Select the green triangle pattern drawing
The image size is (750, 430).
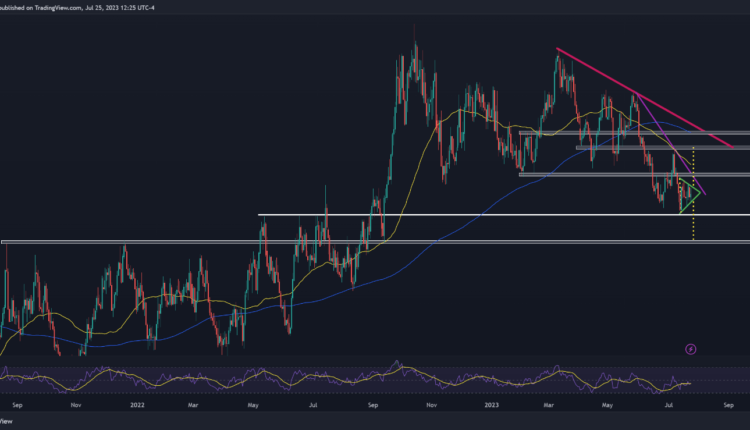click(689, 192)
